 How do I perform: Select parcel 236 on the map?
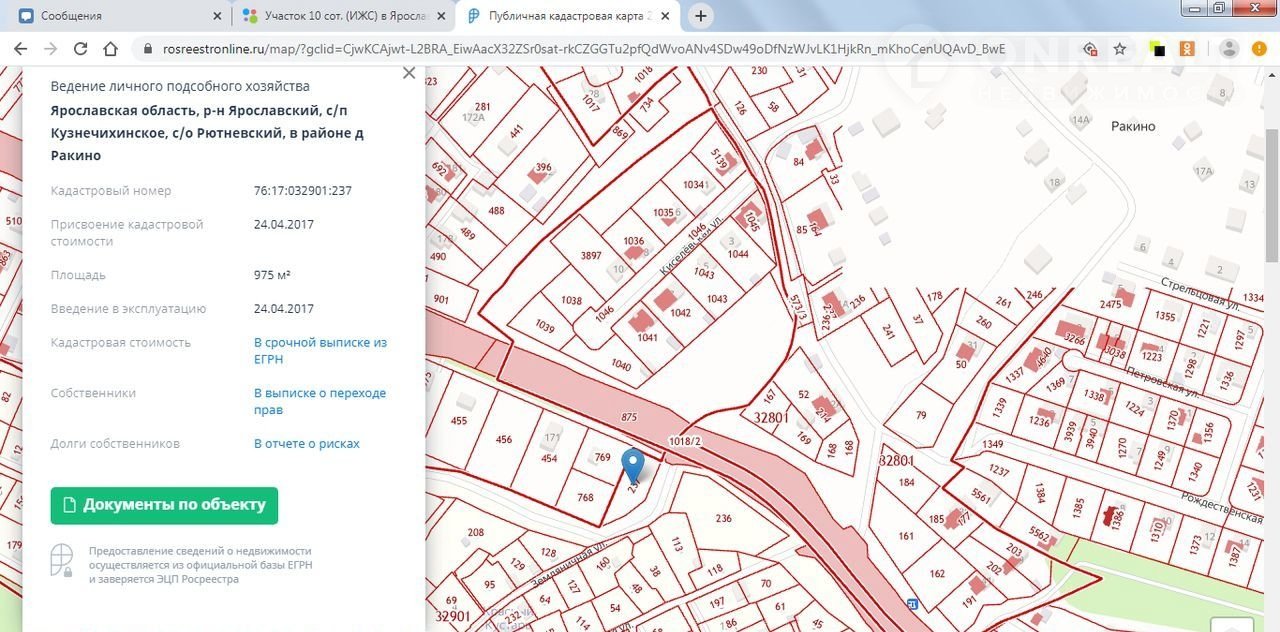point(724,518)
